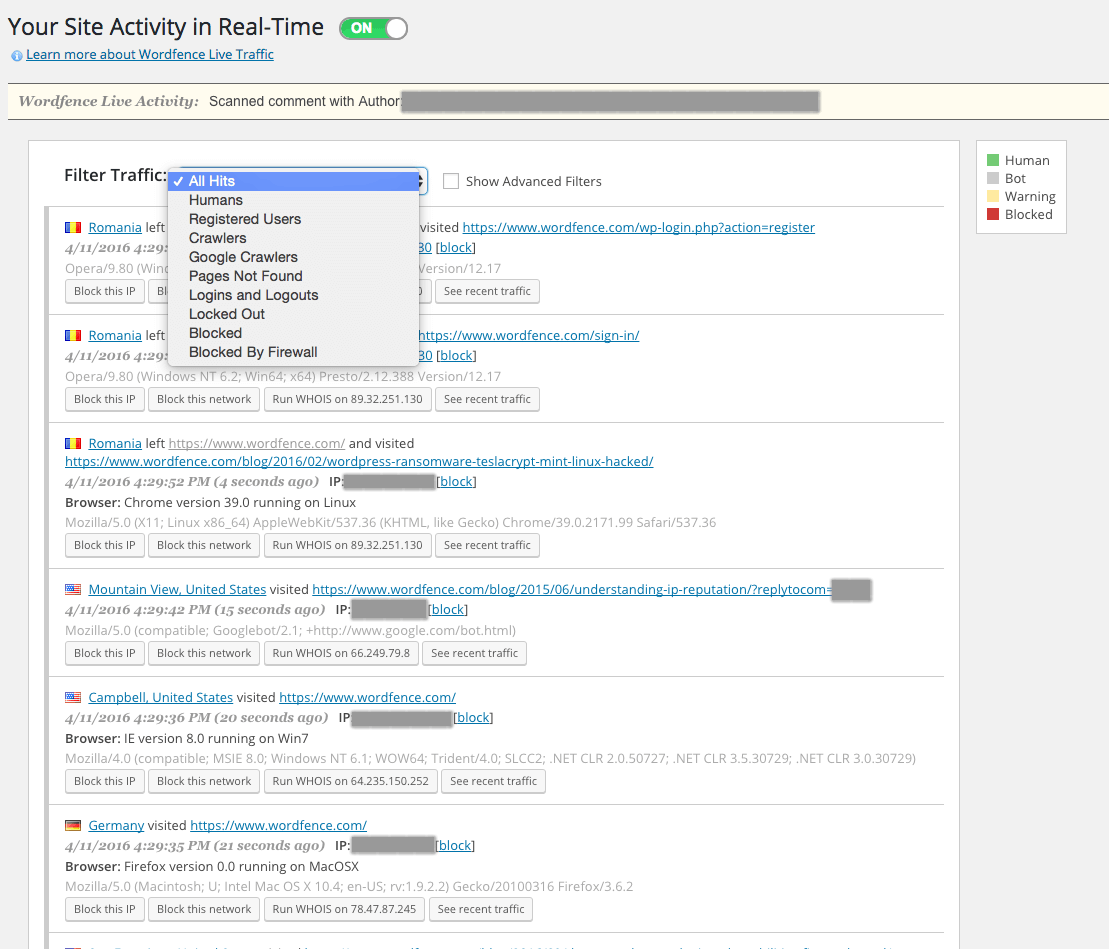Toggle Live Traffic off using the ON switch
Image resolution: width=1109 pixels, height=949 pixels.
[372, 28]
